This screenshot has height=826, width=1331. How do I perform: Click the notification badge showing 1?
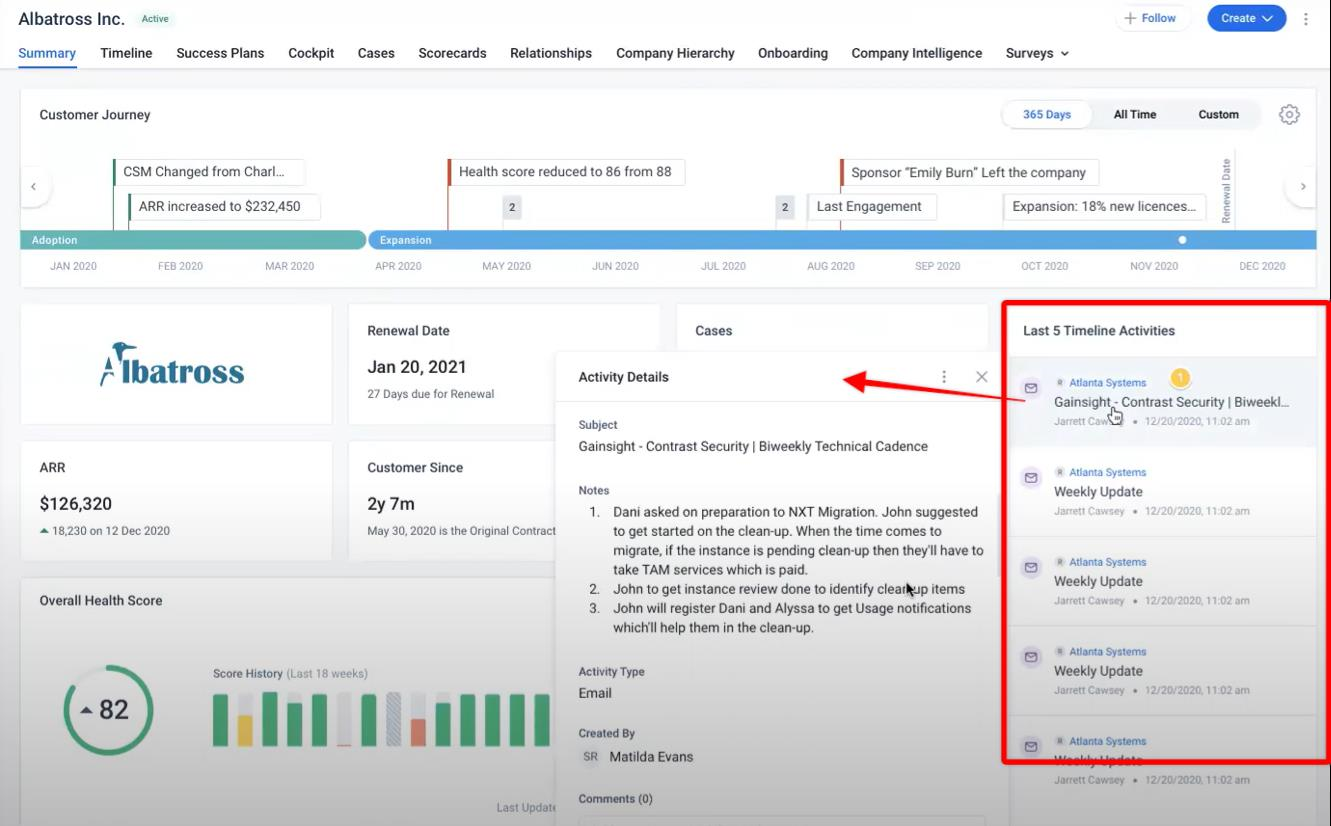(1180, 378)
